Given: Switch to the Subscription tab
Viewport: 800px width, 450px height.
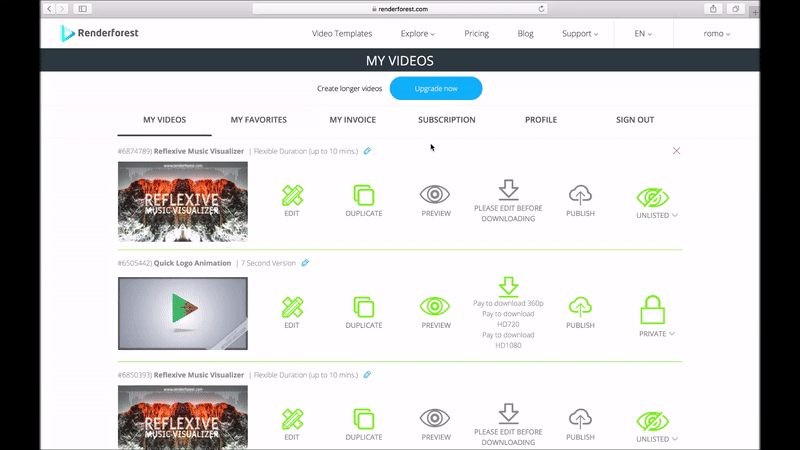Looking at the screenshot, I should pos(447,120).
